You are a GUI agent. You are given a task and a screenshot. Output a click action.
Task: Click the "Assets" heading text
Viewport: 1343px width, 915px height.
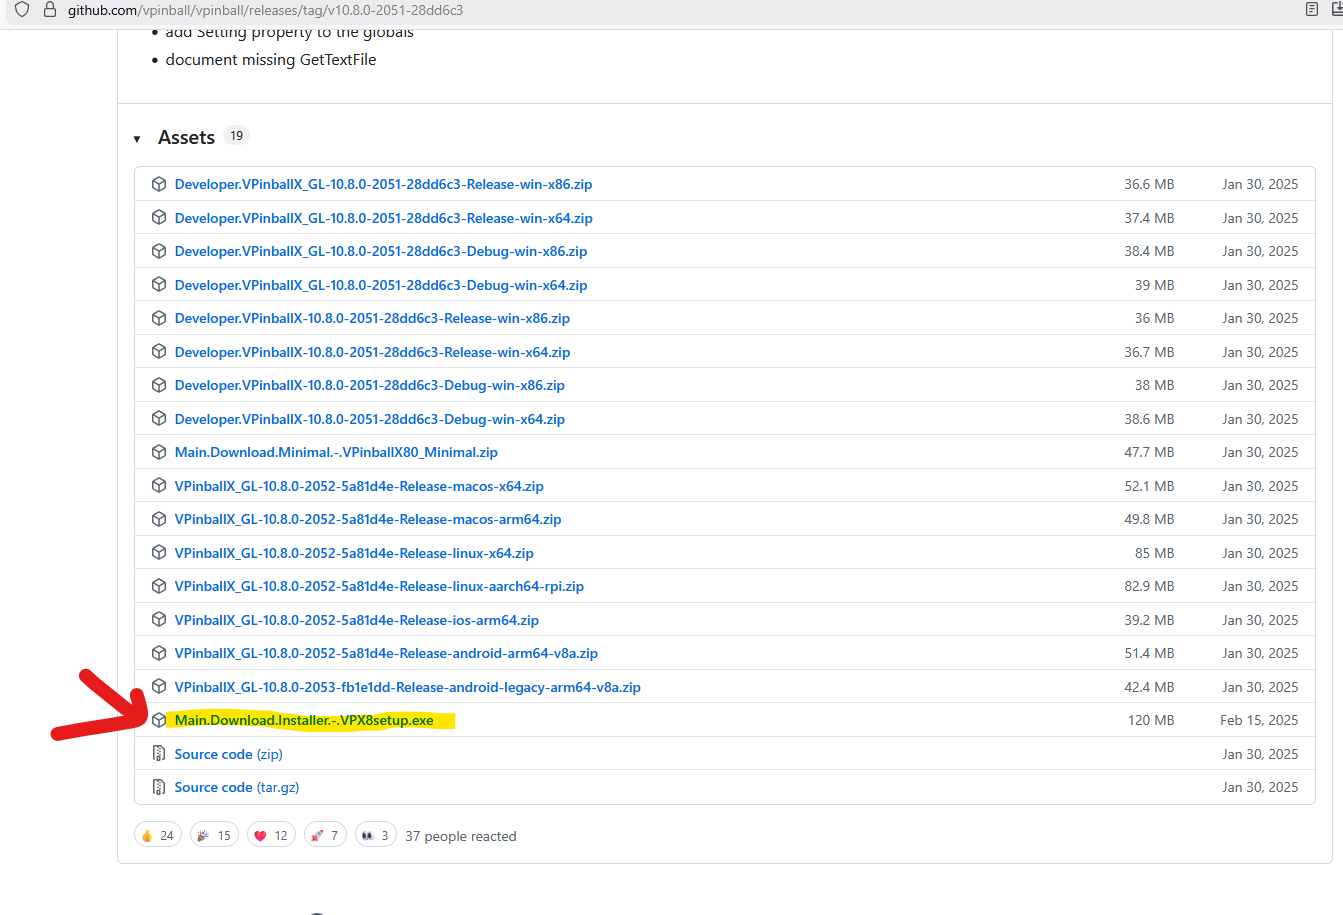186,138
